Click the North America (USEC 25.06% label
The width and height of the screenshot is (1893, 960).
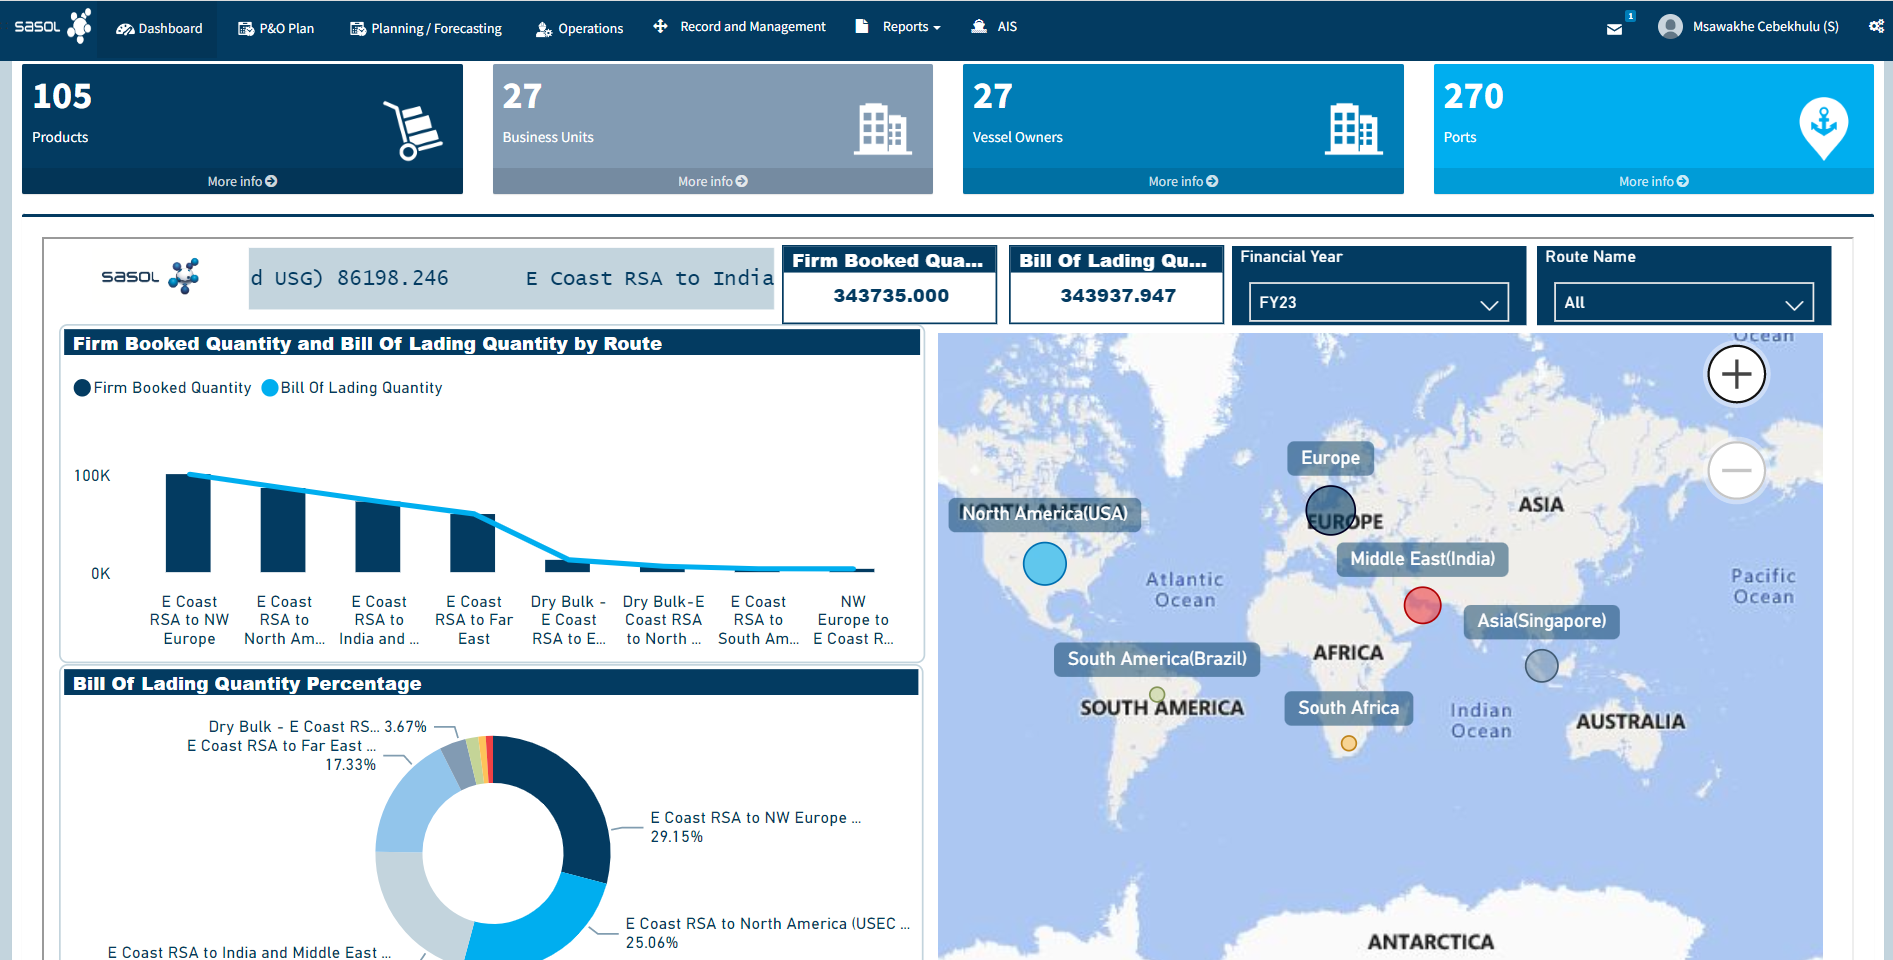coord(767,933)
